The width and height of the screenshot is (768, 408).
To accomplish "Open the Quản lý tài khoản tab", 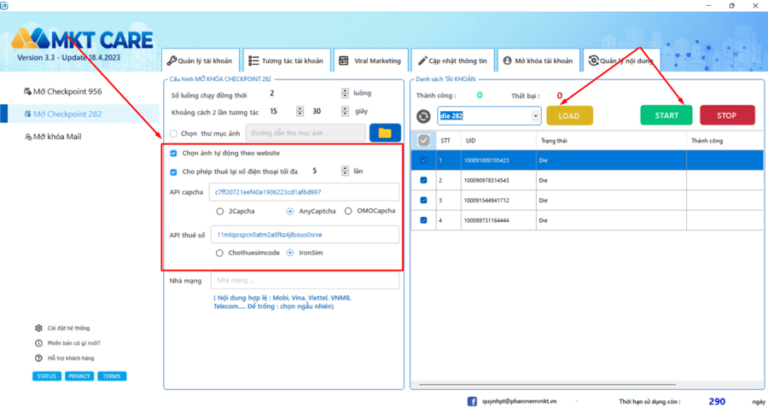I will (200, 61).
